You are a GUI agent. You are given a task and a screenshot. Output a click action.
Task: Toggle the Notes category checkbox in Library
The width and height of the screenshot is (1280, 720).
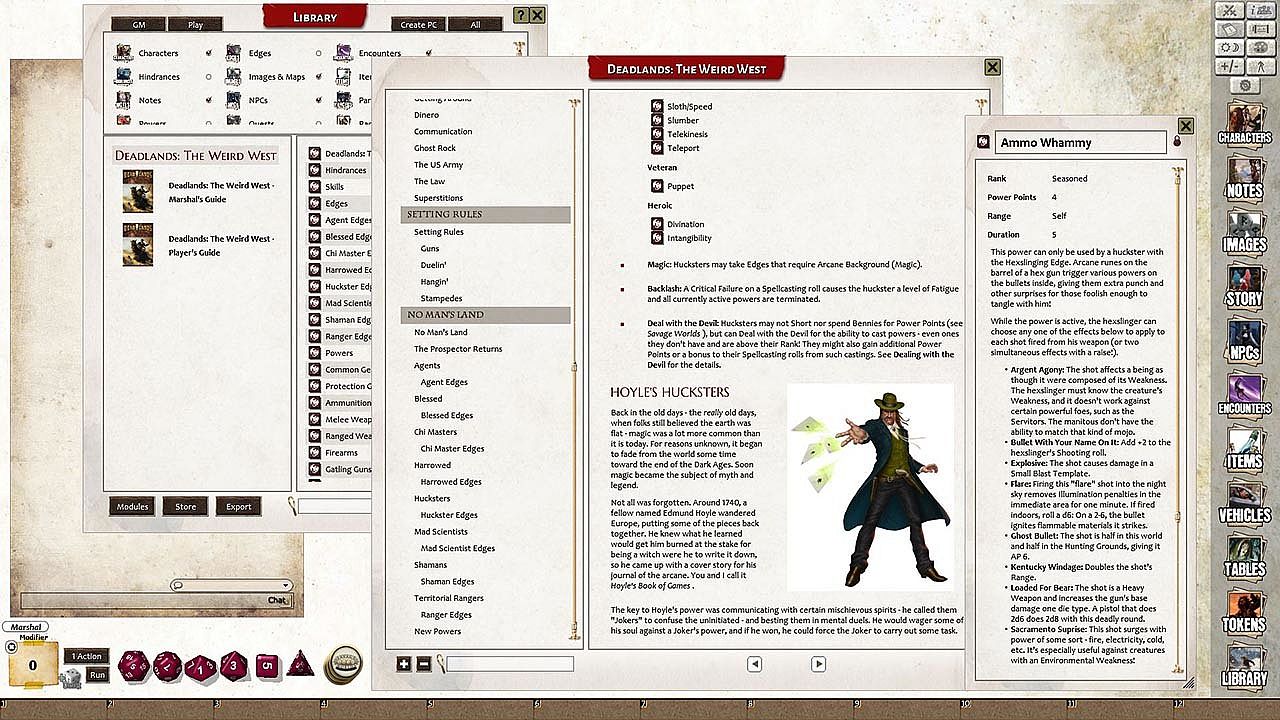pos(209,100)
